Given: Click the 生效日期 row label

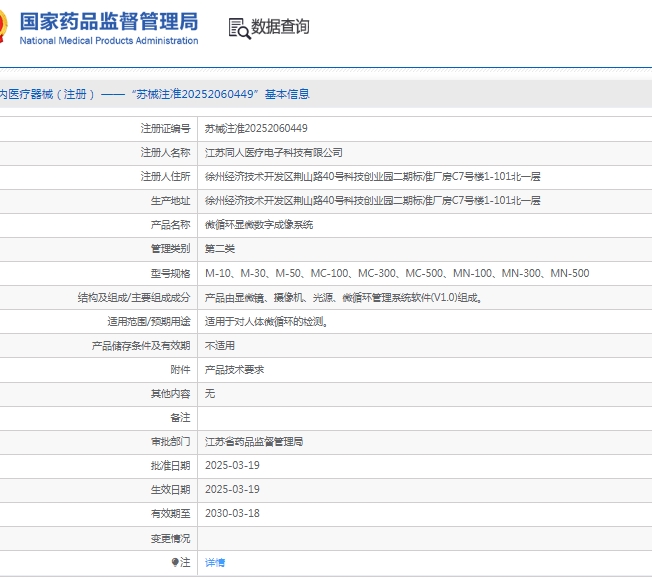Looking at the screenshot, I should tap(170, 490).
